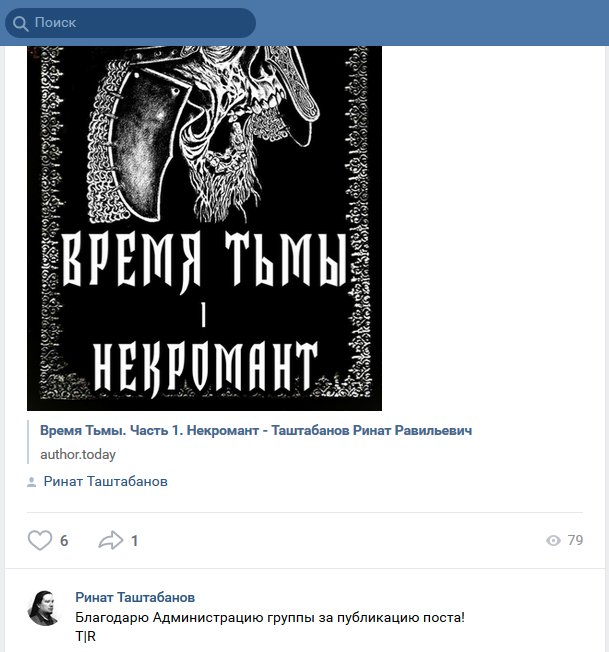Open commenter name Ринат Таштабанов
This screenshot has width=609, height=652.
(135, 597)
